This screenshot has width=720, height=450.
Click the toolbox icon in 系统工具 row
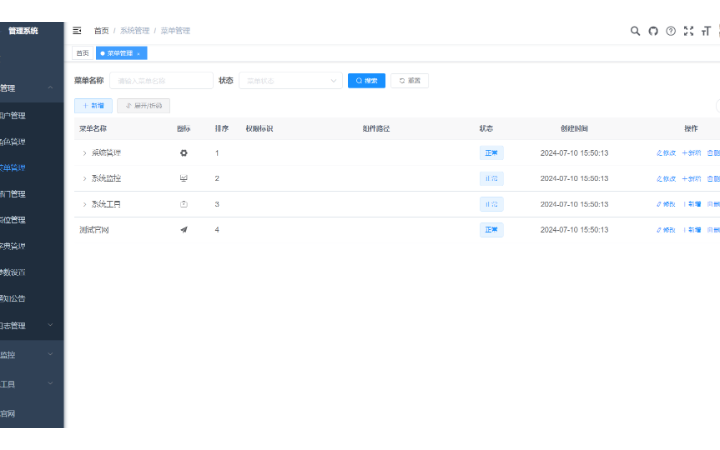pos(184,204)
